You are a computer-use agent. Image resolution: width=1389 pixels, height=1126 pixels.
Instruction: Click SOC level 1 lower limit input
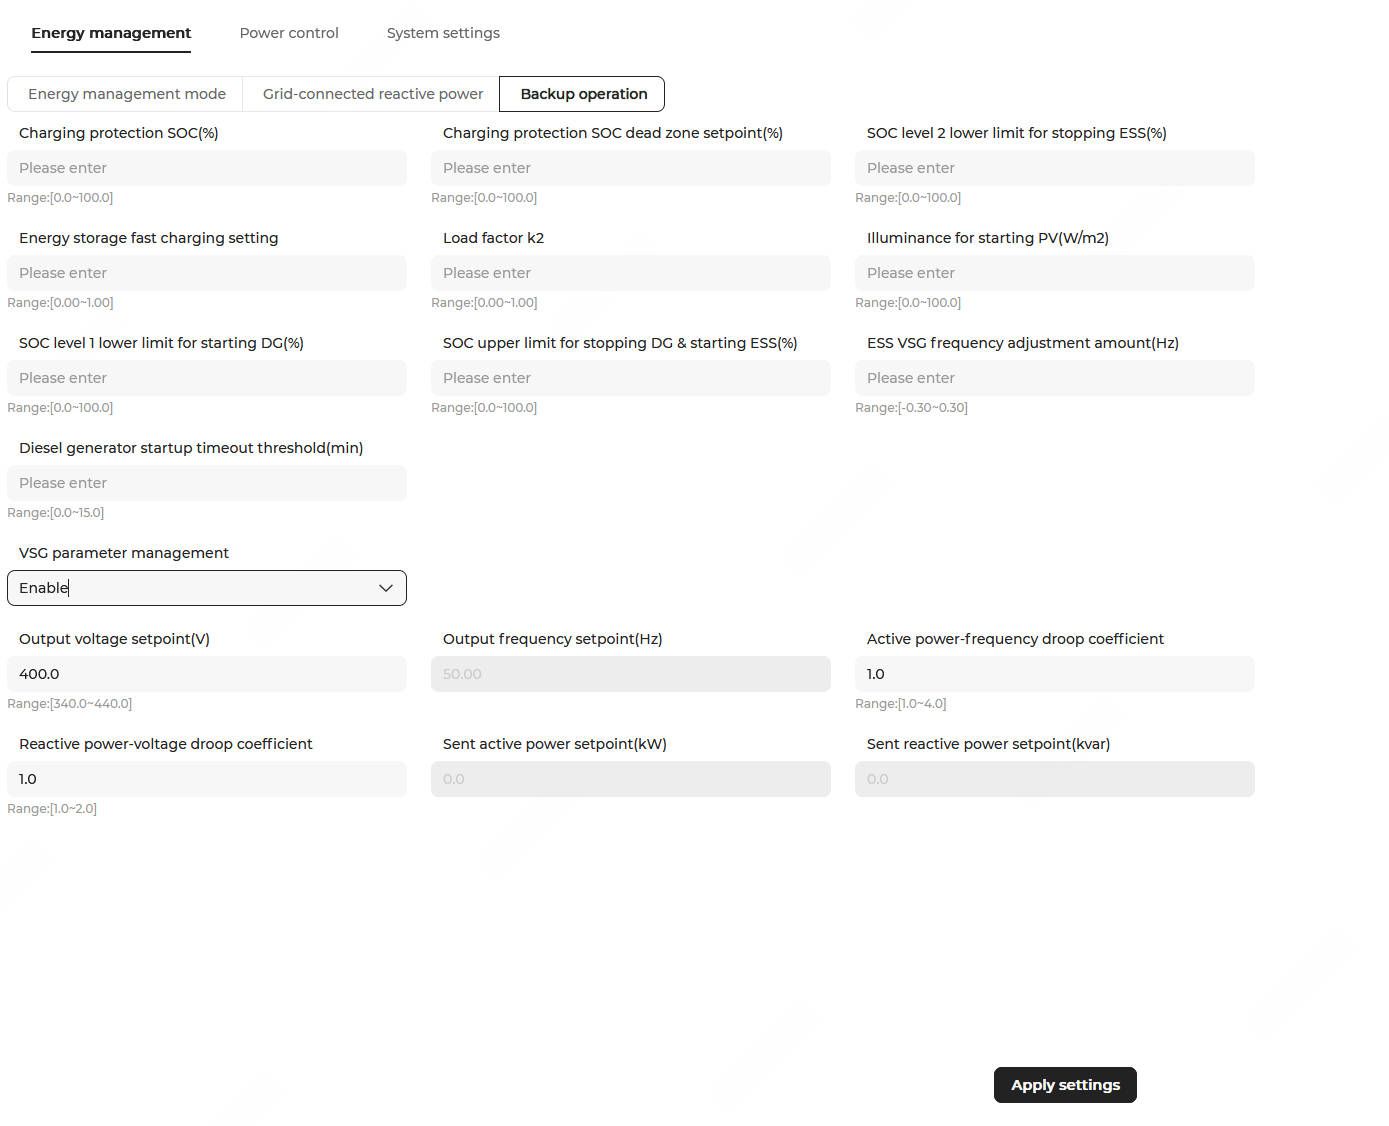click(x=207, y=378)
